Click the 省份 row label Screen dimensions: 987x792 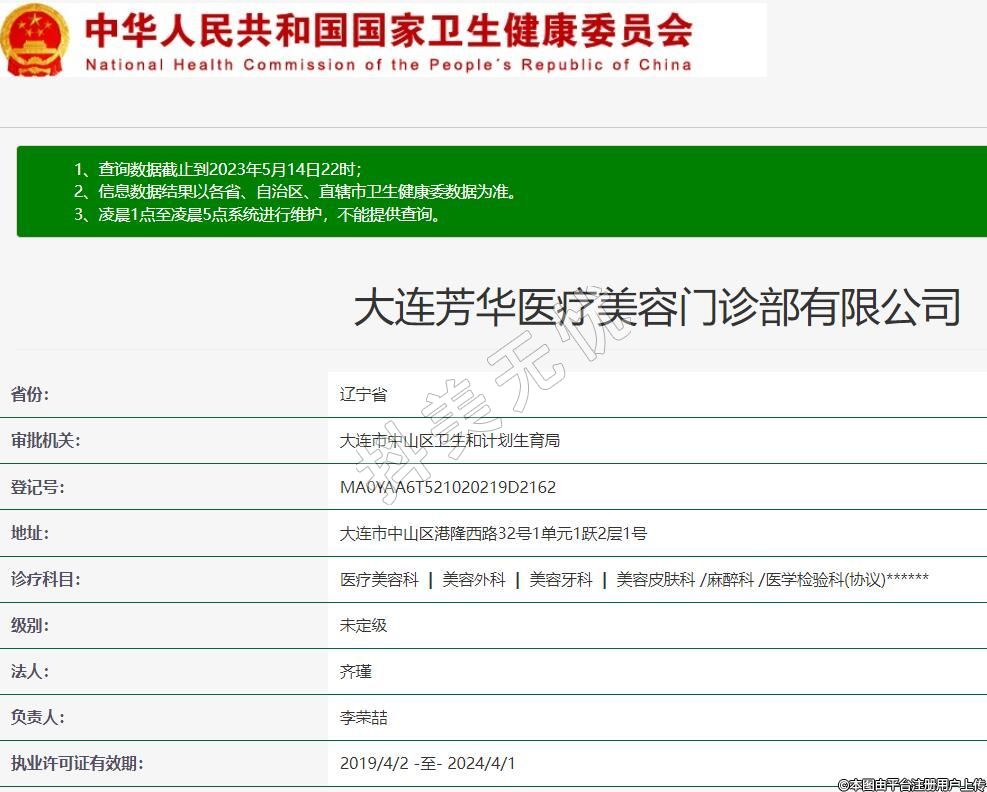[x=30, y=394]
